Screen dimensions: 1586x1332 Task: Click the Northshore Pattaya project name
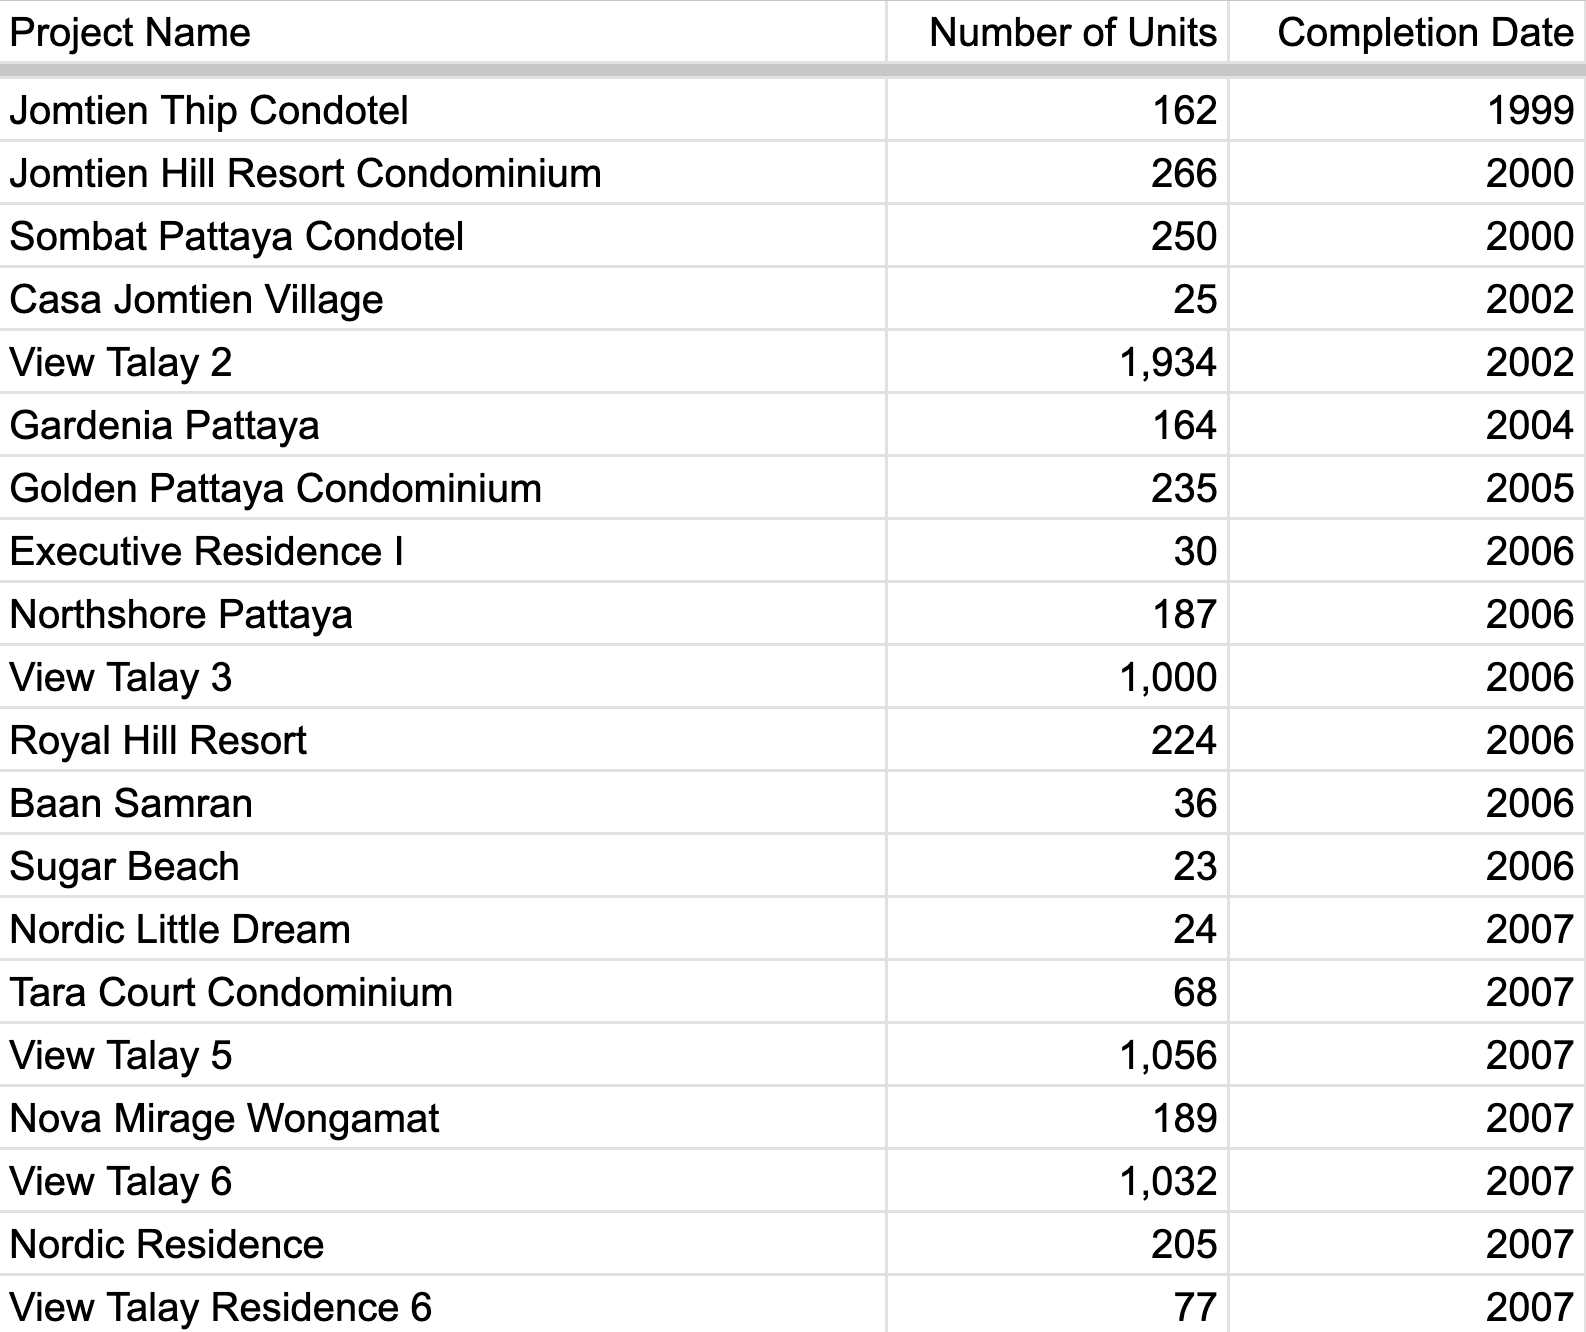coord(181,614)
